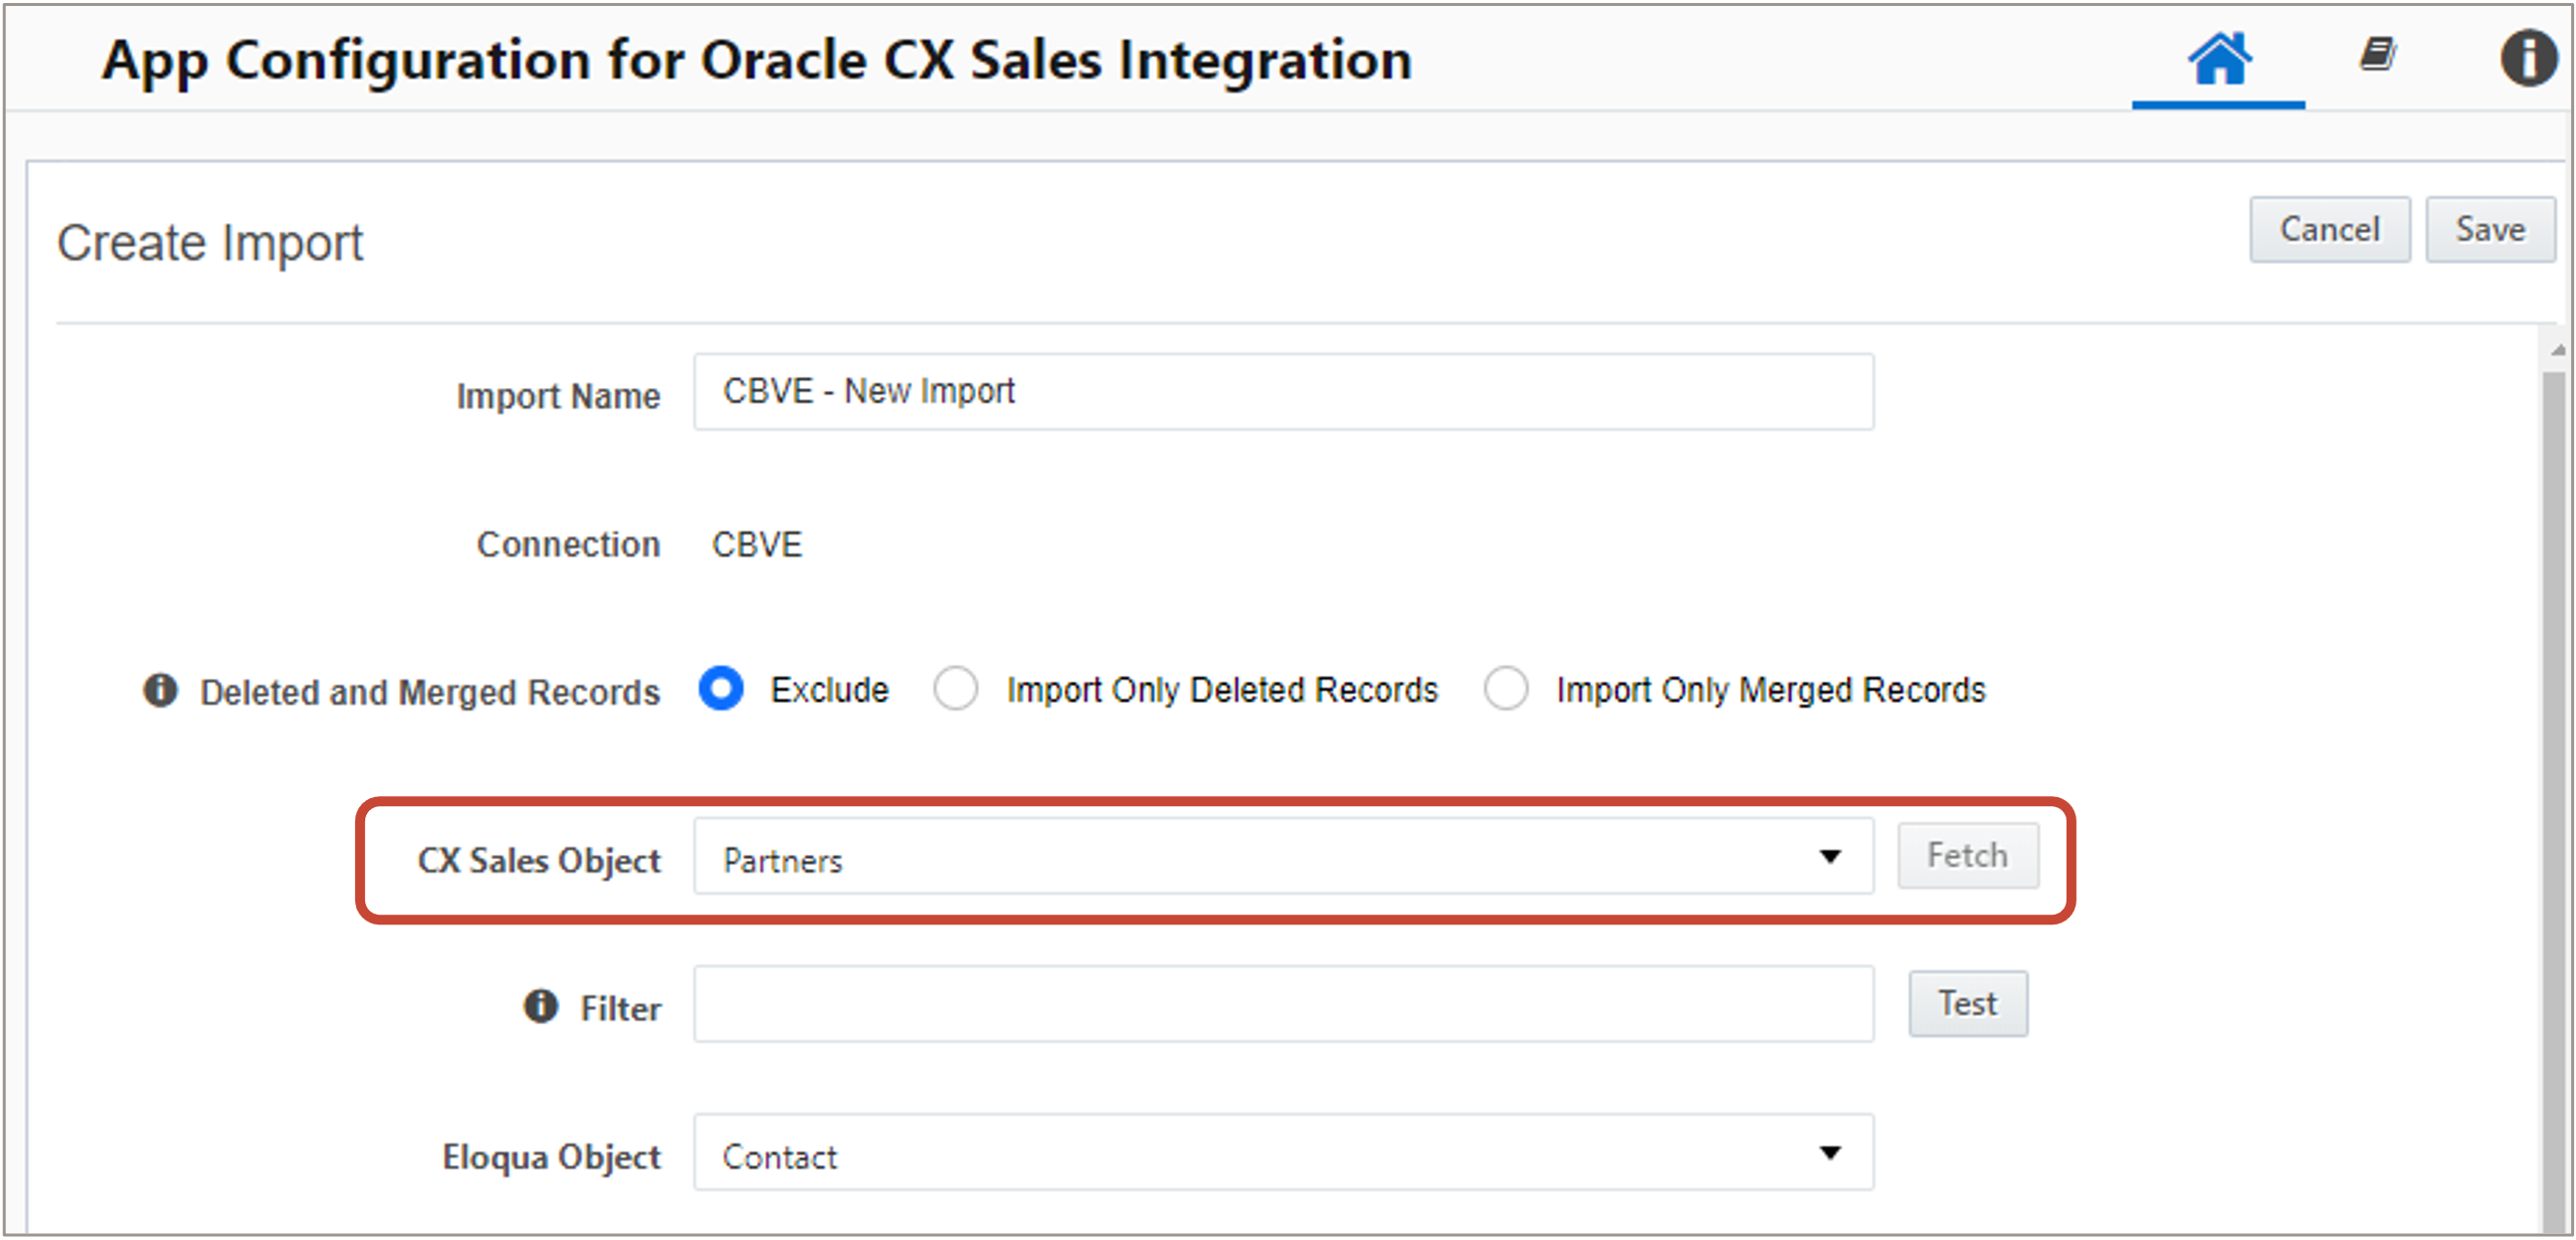Click the scrollbar up arrow
Image resolution: width=2576 pixels, height=1240 pixels.
[2558, 350]
